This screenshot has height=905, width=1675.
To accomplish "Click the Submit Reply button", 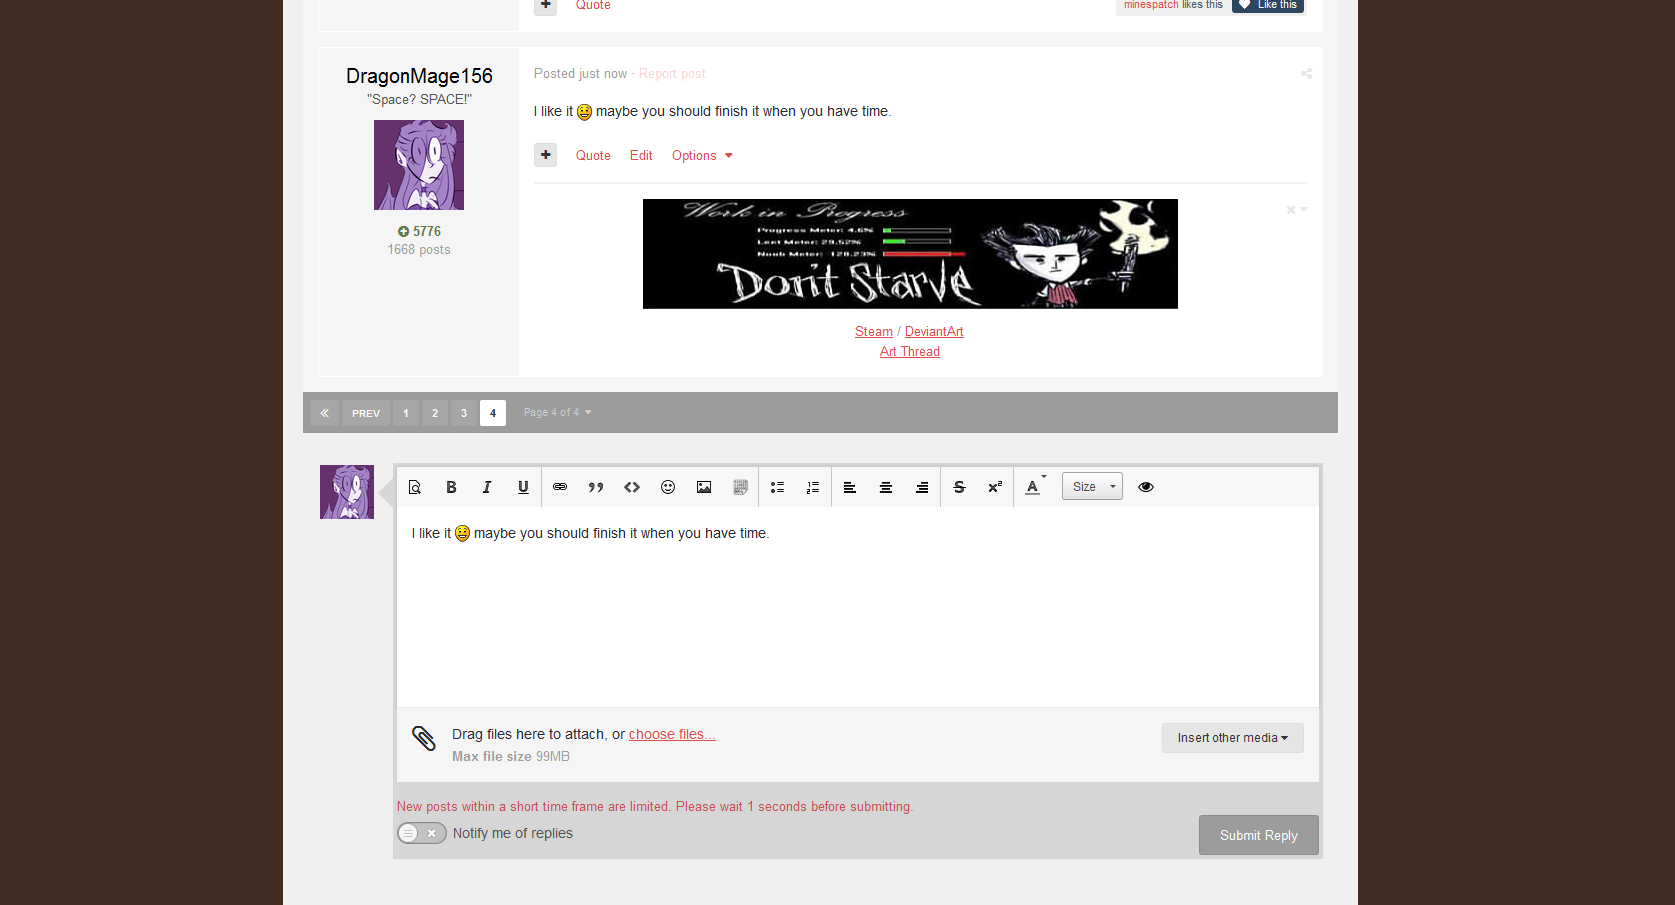I will (x=1258, y=835).
